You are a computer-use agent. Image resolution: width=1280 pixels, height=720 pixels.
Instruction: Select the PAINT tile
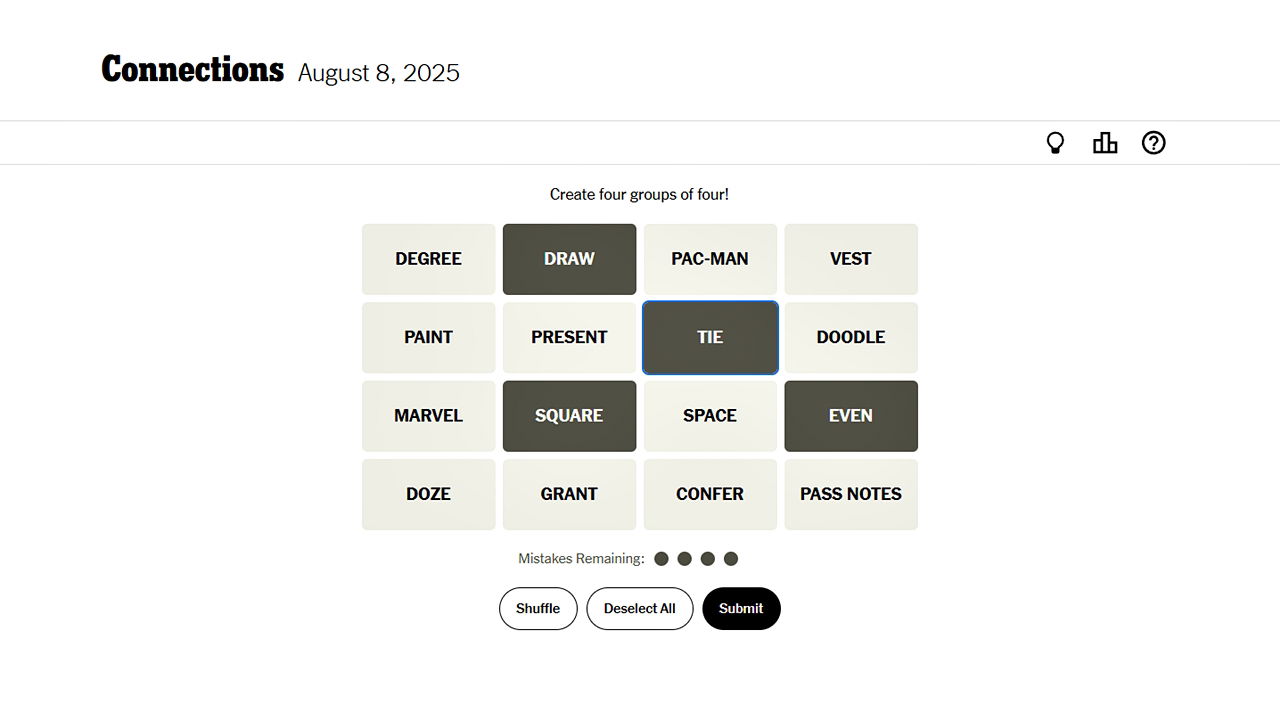tap(428, 338)
